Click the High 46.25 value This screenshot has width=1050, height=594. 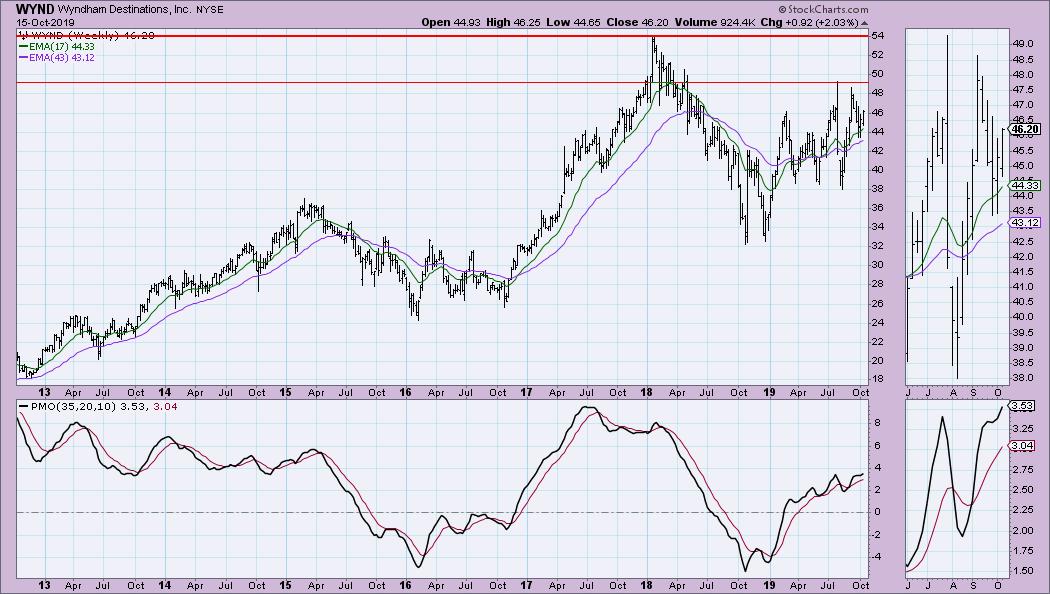[x=514, y=22]
